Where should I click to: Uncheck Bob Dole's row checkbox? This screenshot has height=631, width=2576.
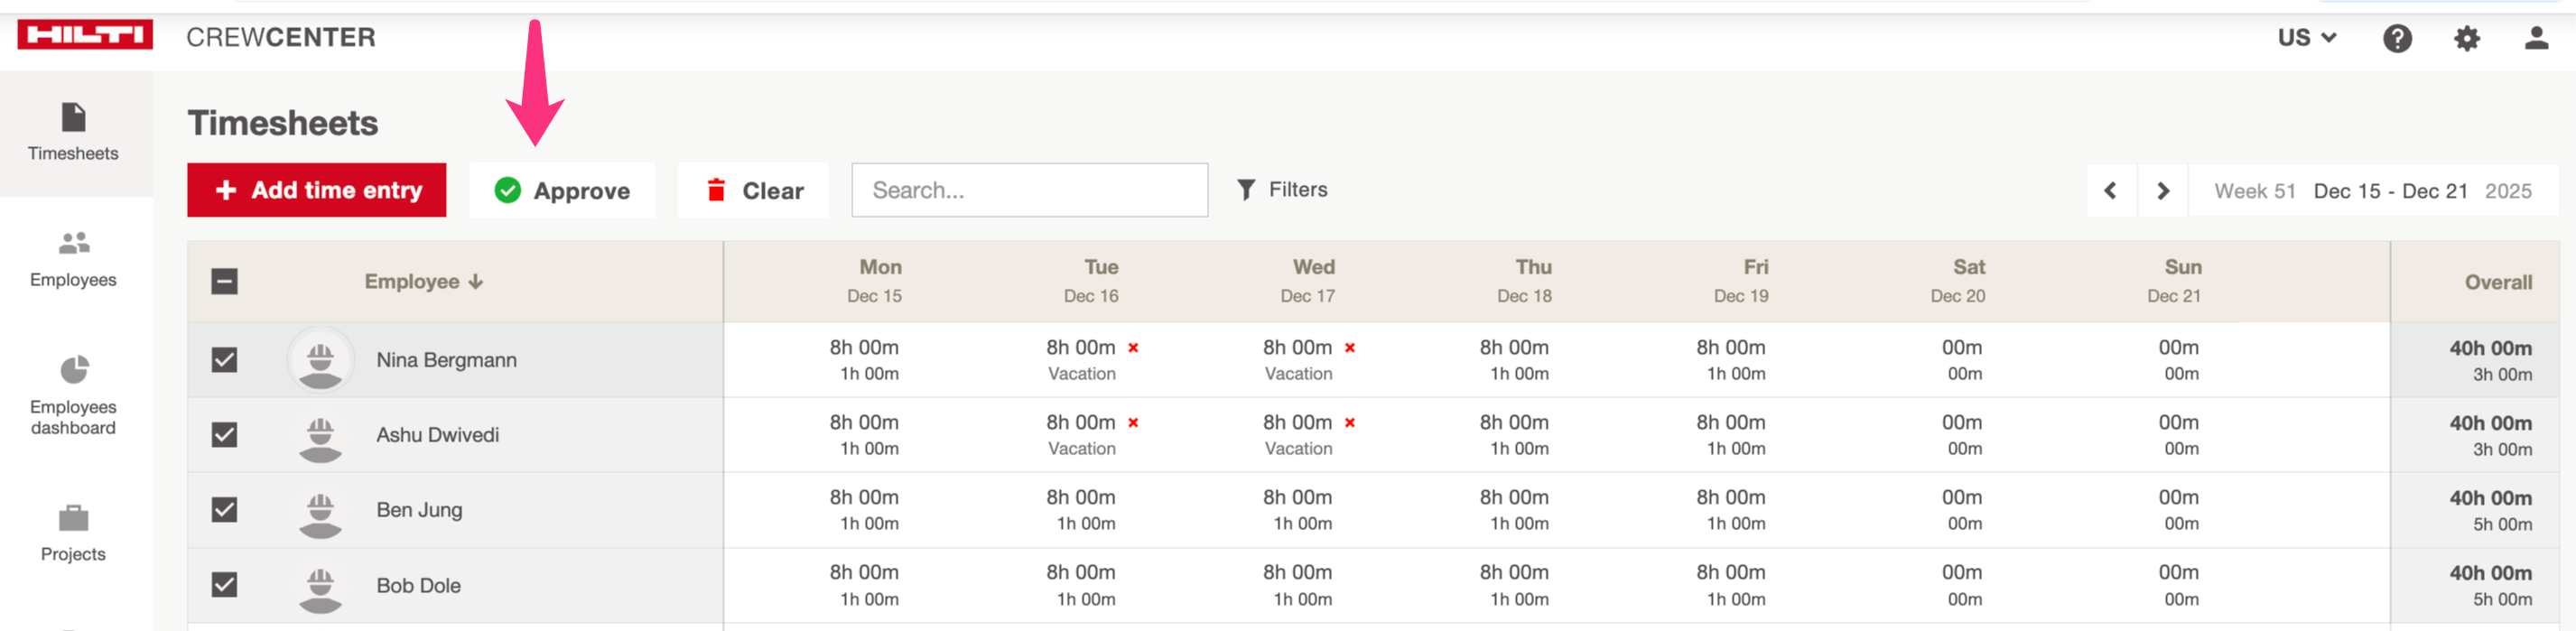click(x=224, y=585)
